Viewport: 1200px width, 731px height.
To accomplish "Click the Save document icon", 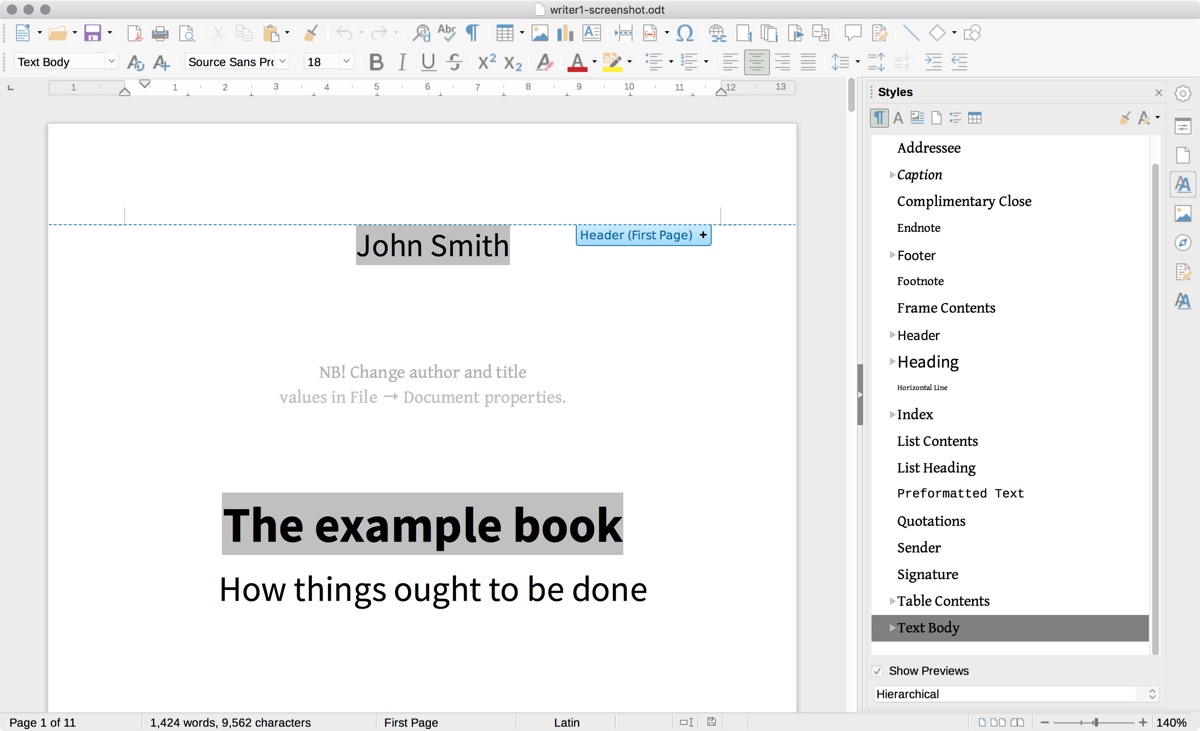I will (x=92, y=33).
